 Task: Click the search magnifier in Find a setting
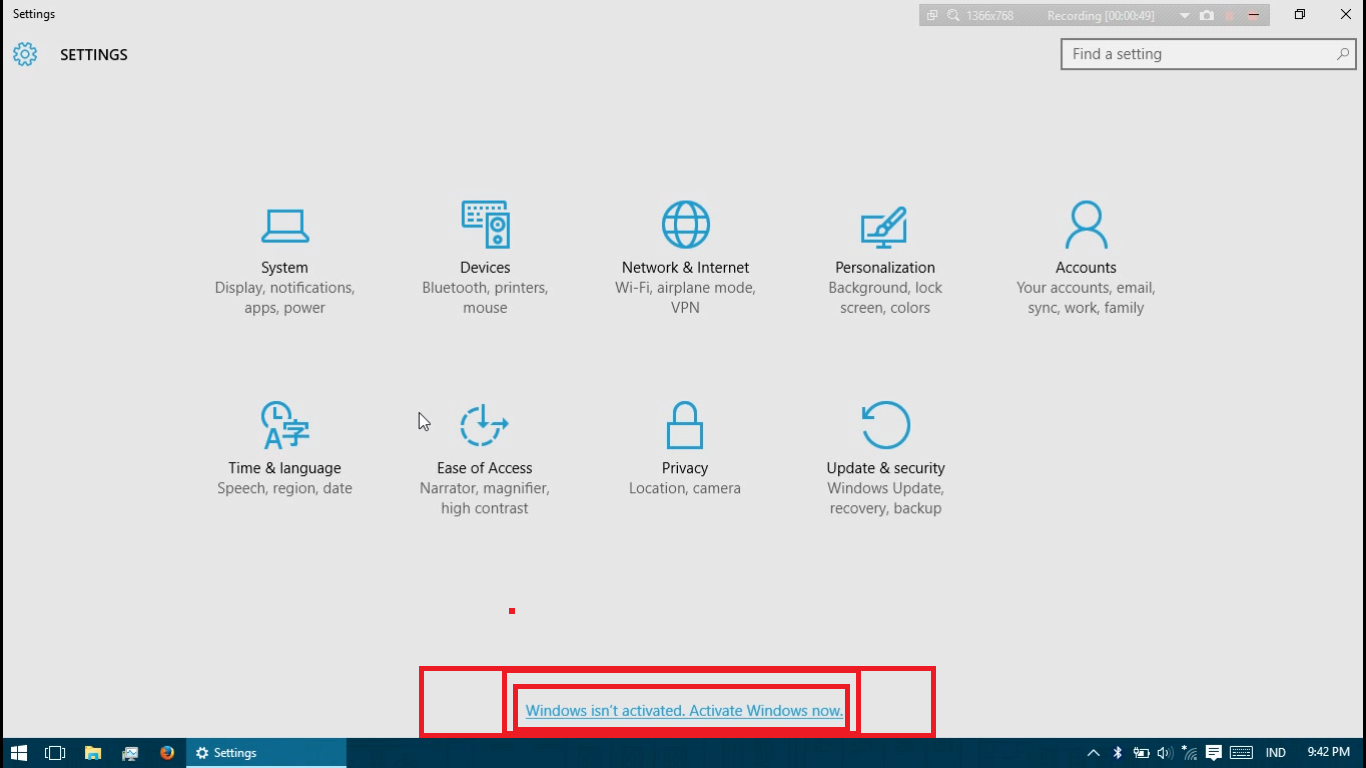click(1343, 54)
